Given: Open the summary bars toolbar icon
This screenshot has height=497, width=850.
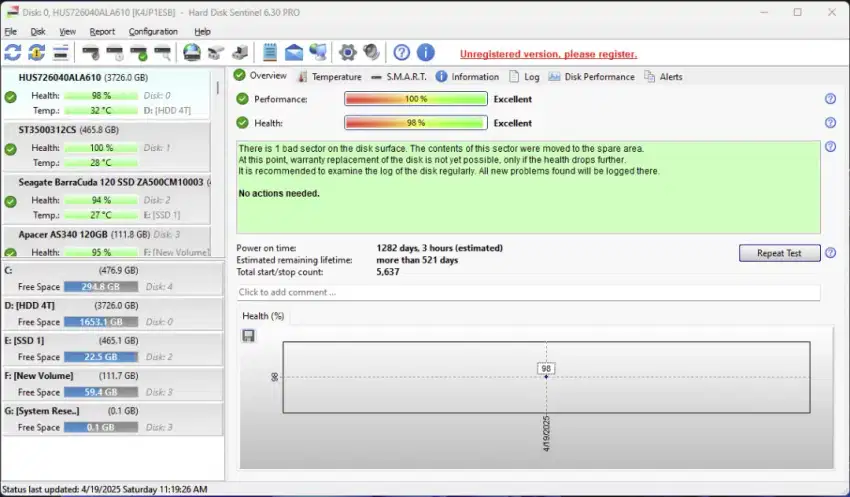Looking at the screenshot, I should [x=61, y=53].
